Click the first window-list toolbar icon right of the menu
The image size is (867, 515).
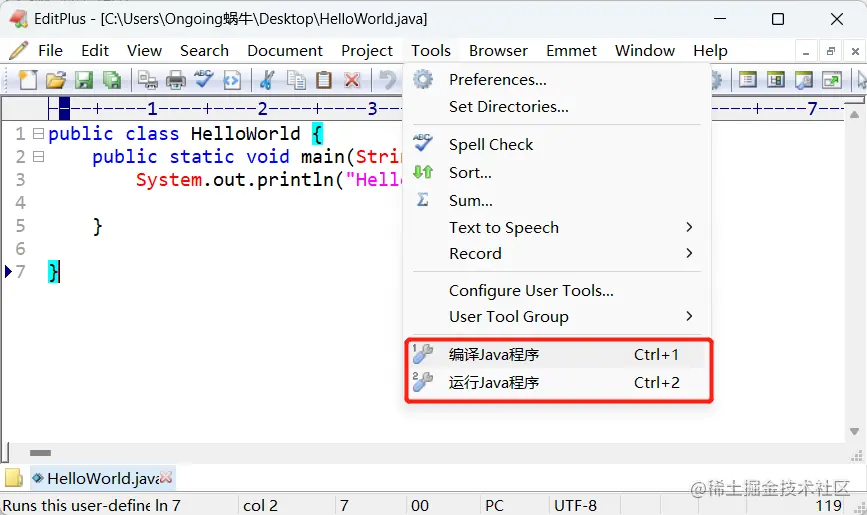point(748,80)
